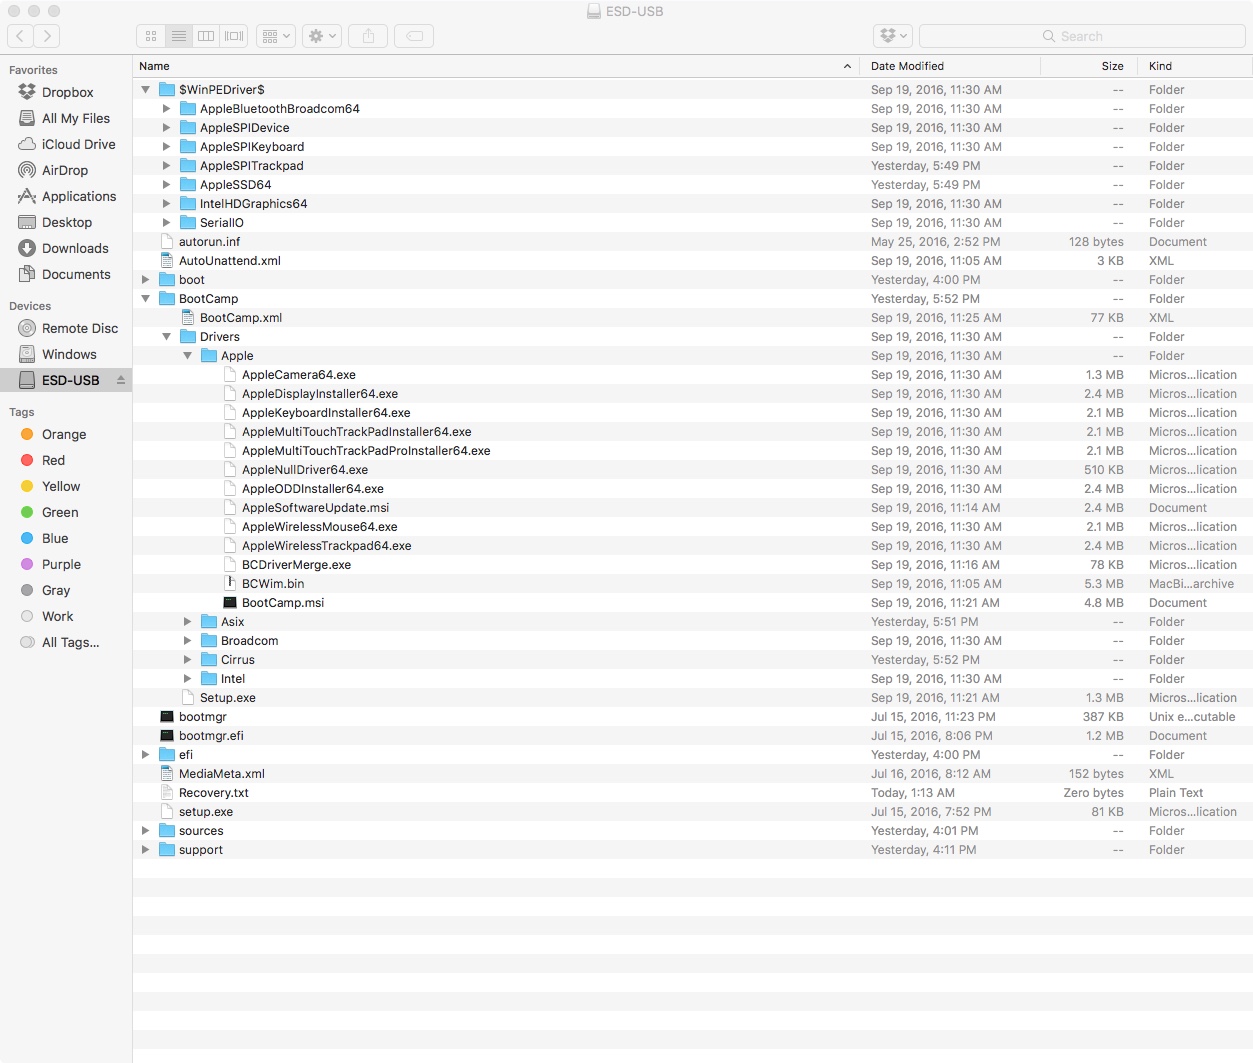Viewport: 1253px width, 1063px height.
Task: Select the autorun.inf file icon
Action: pos(167,241)
